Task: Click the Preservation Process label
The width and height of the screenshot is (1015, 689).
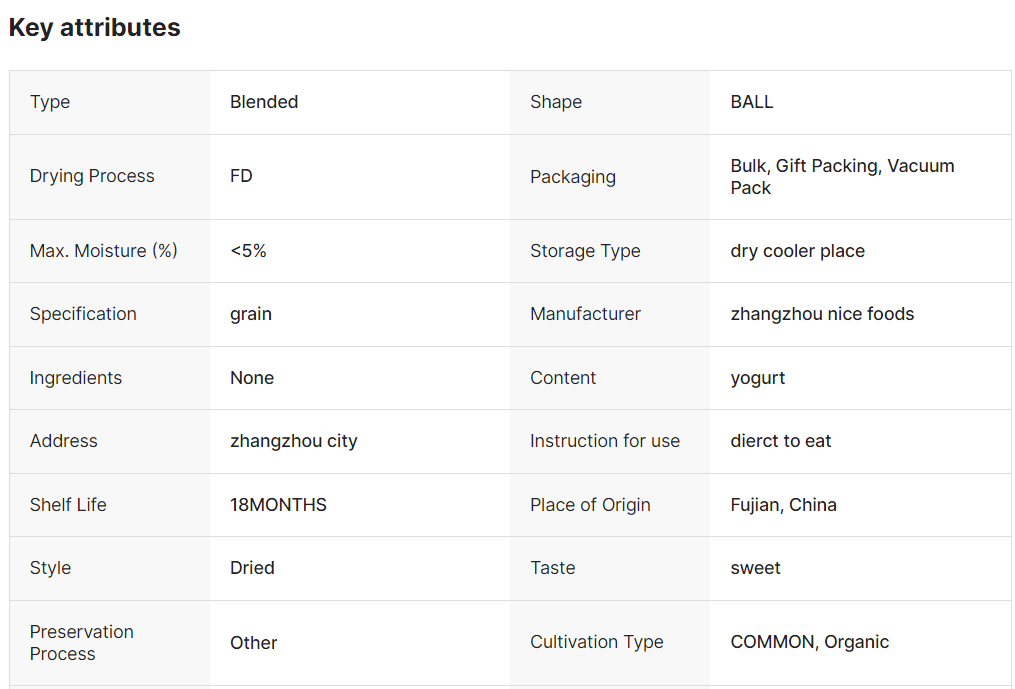Action: pyautogui.click(x=82, y=643)
